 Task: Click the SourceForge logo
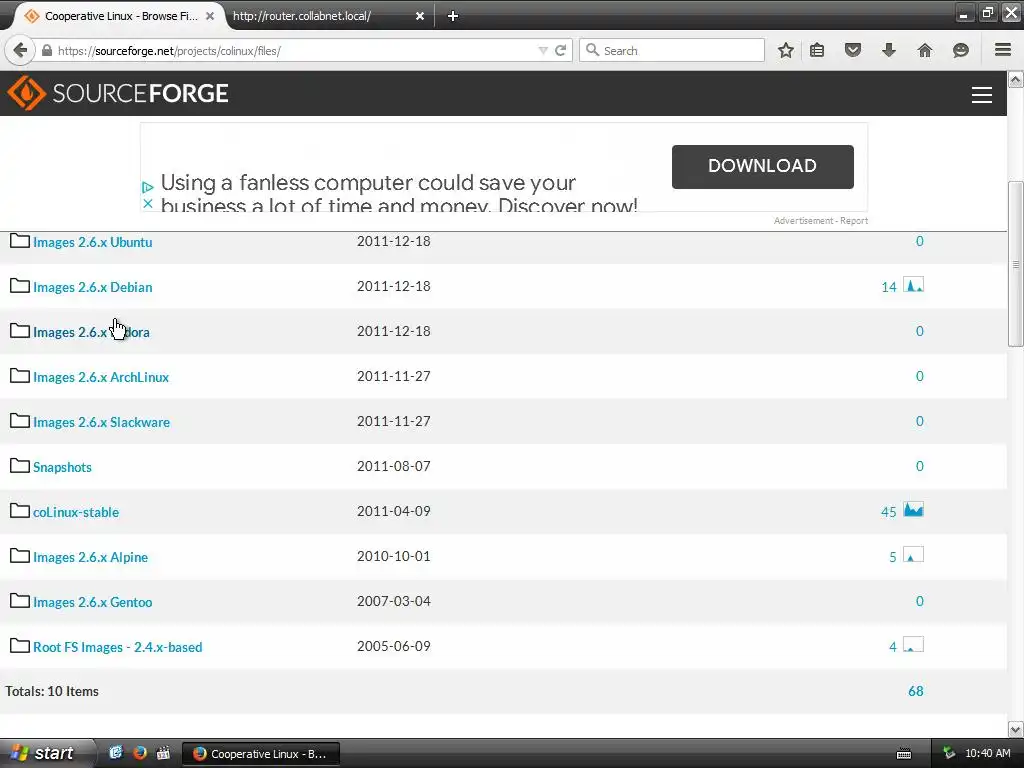click(118, 93)
